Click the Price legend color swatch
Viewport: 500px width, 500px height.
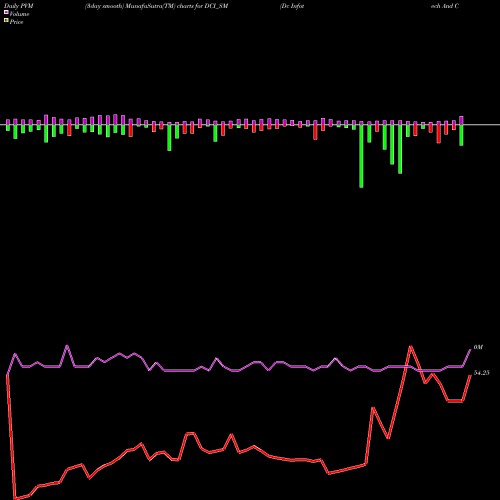6,21
